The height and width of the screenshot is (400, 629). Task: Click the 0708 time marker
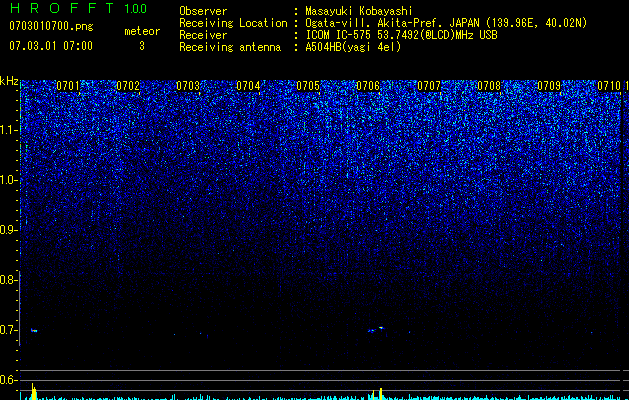coord(489,86)
